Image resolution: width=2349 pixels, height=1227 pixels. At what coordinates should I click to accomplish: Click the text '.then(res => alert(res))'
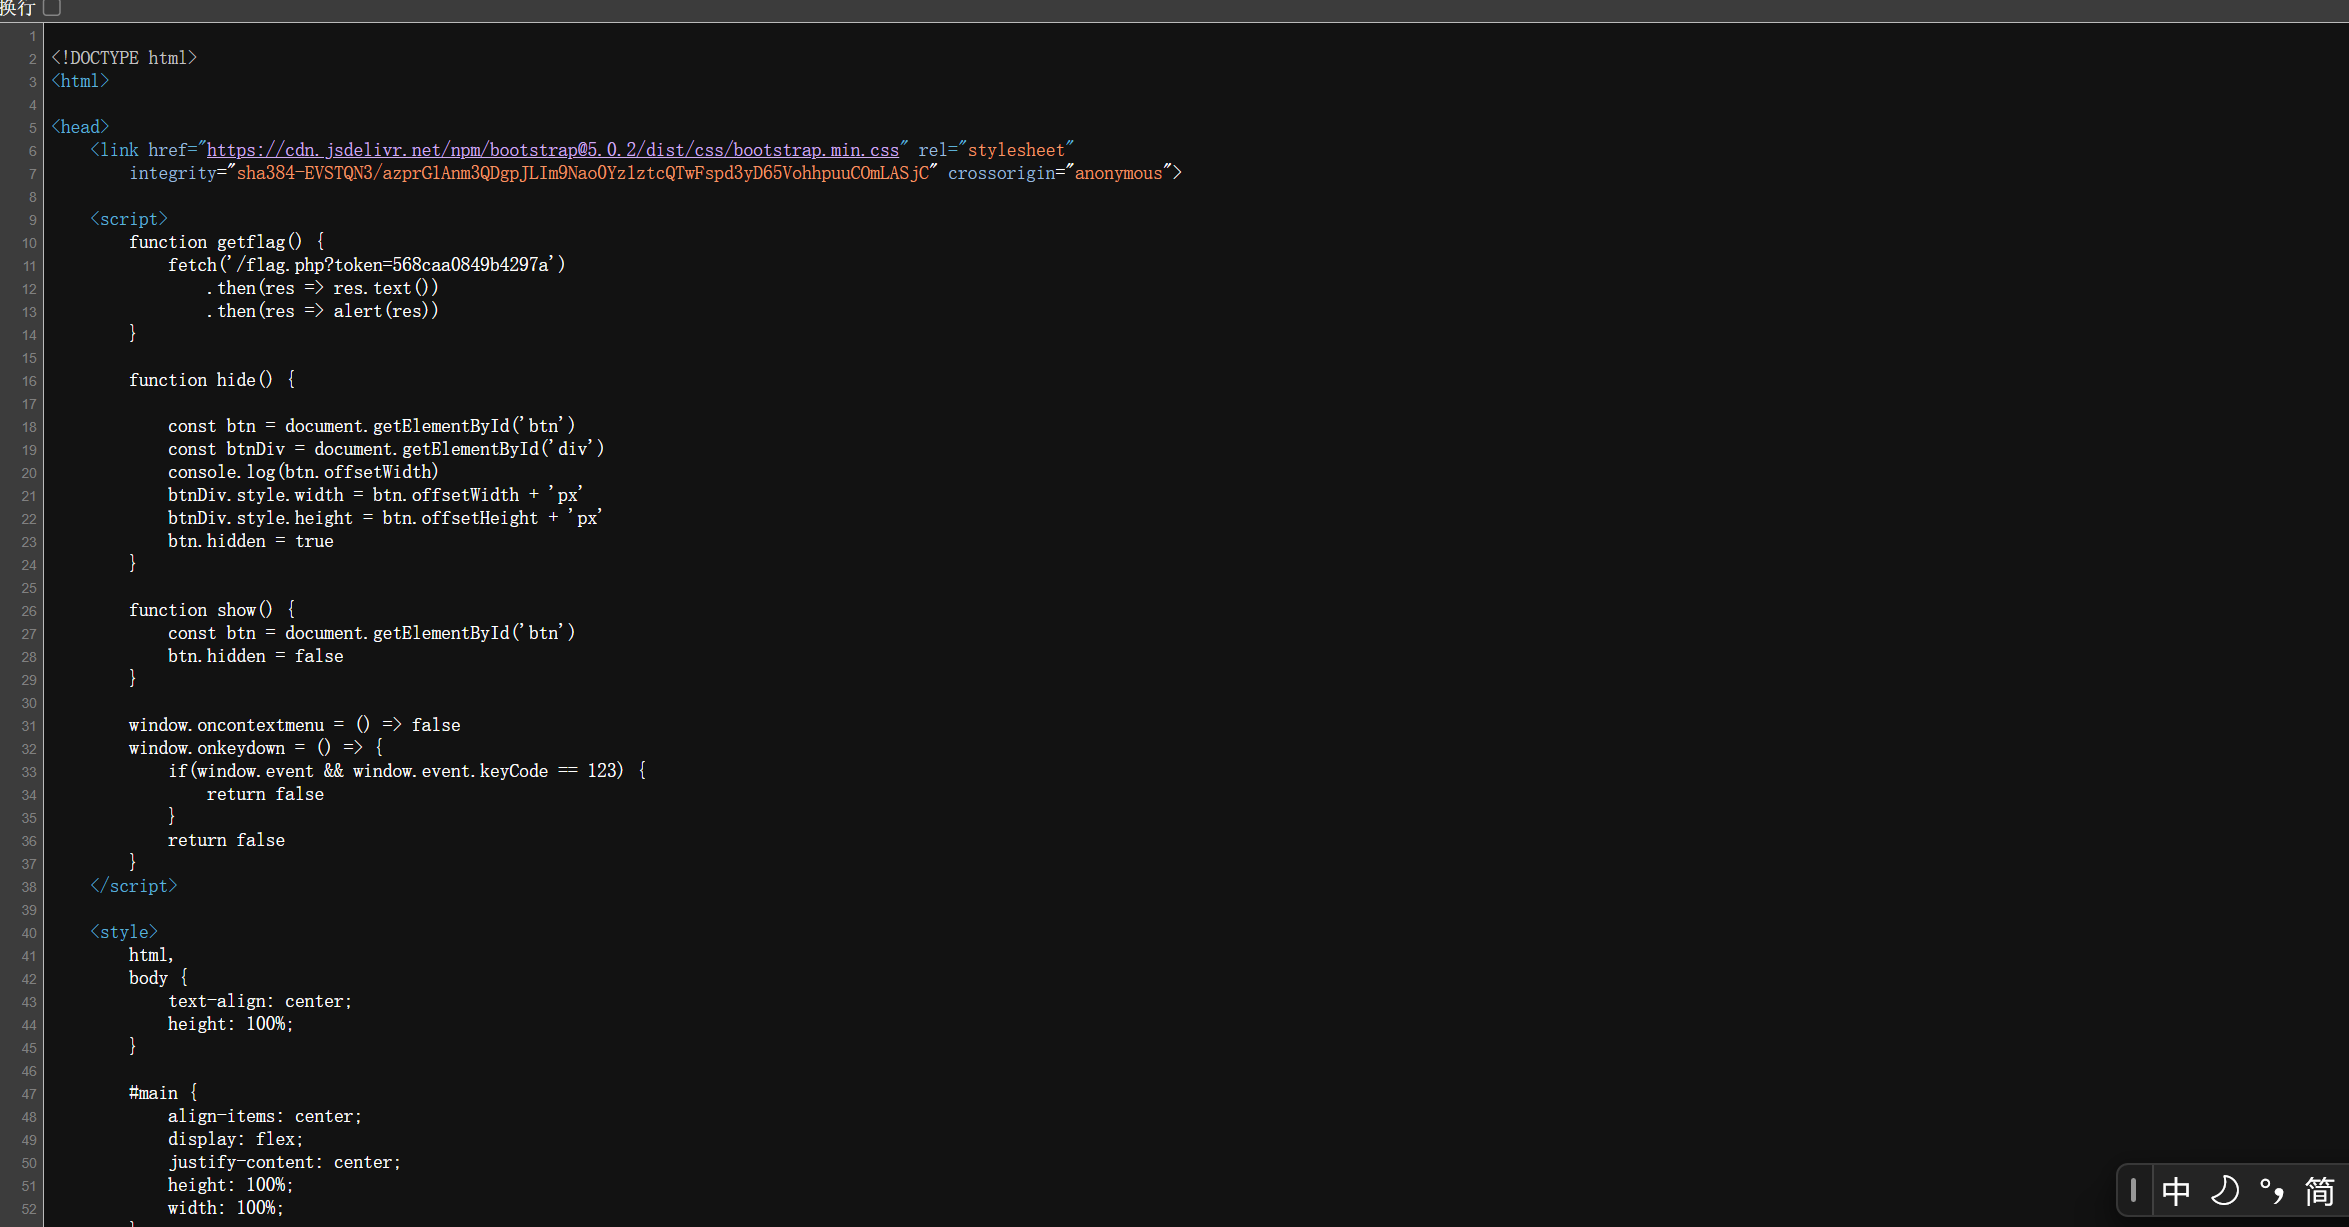322,311
